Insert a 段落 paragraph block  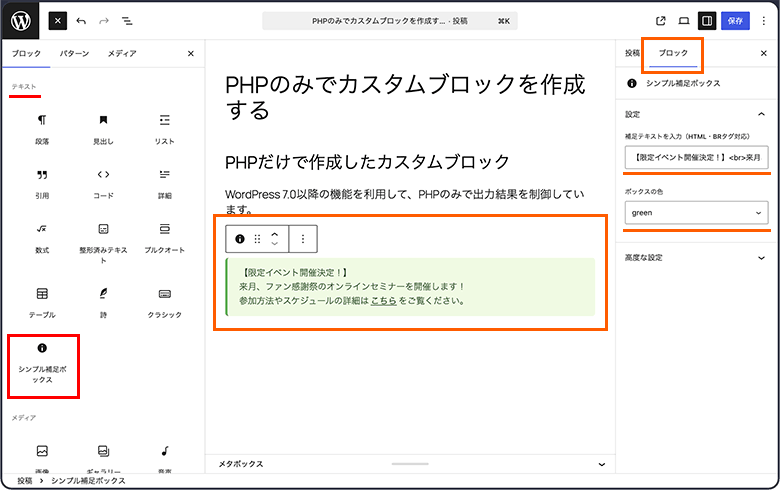[42, 129]
